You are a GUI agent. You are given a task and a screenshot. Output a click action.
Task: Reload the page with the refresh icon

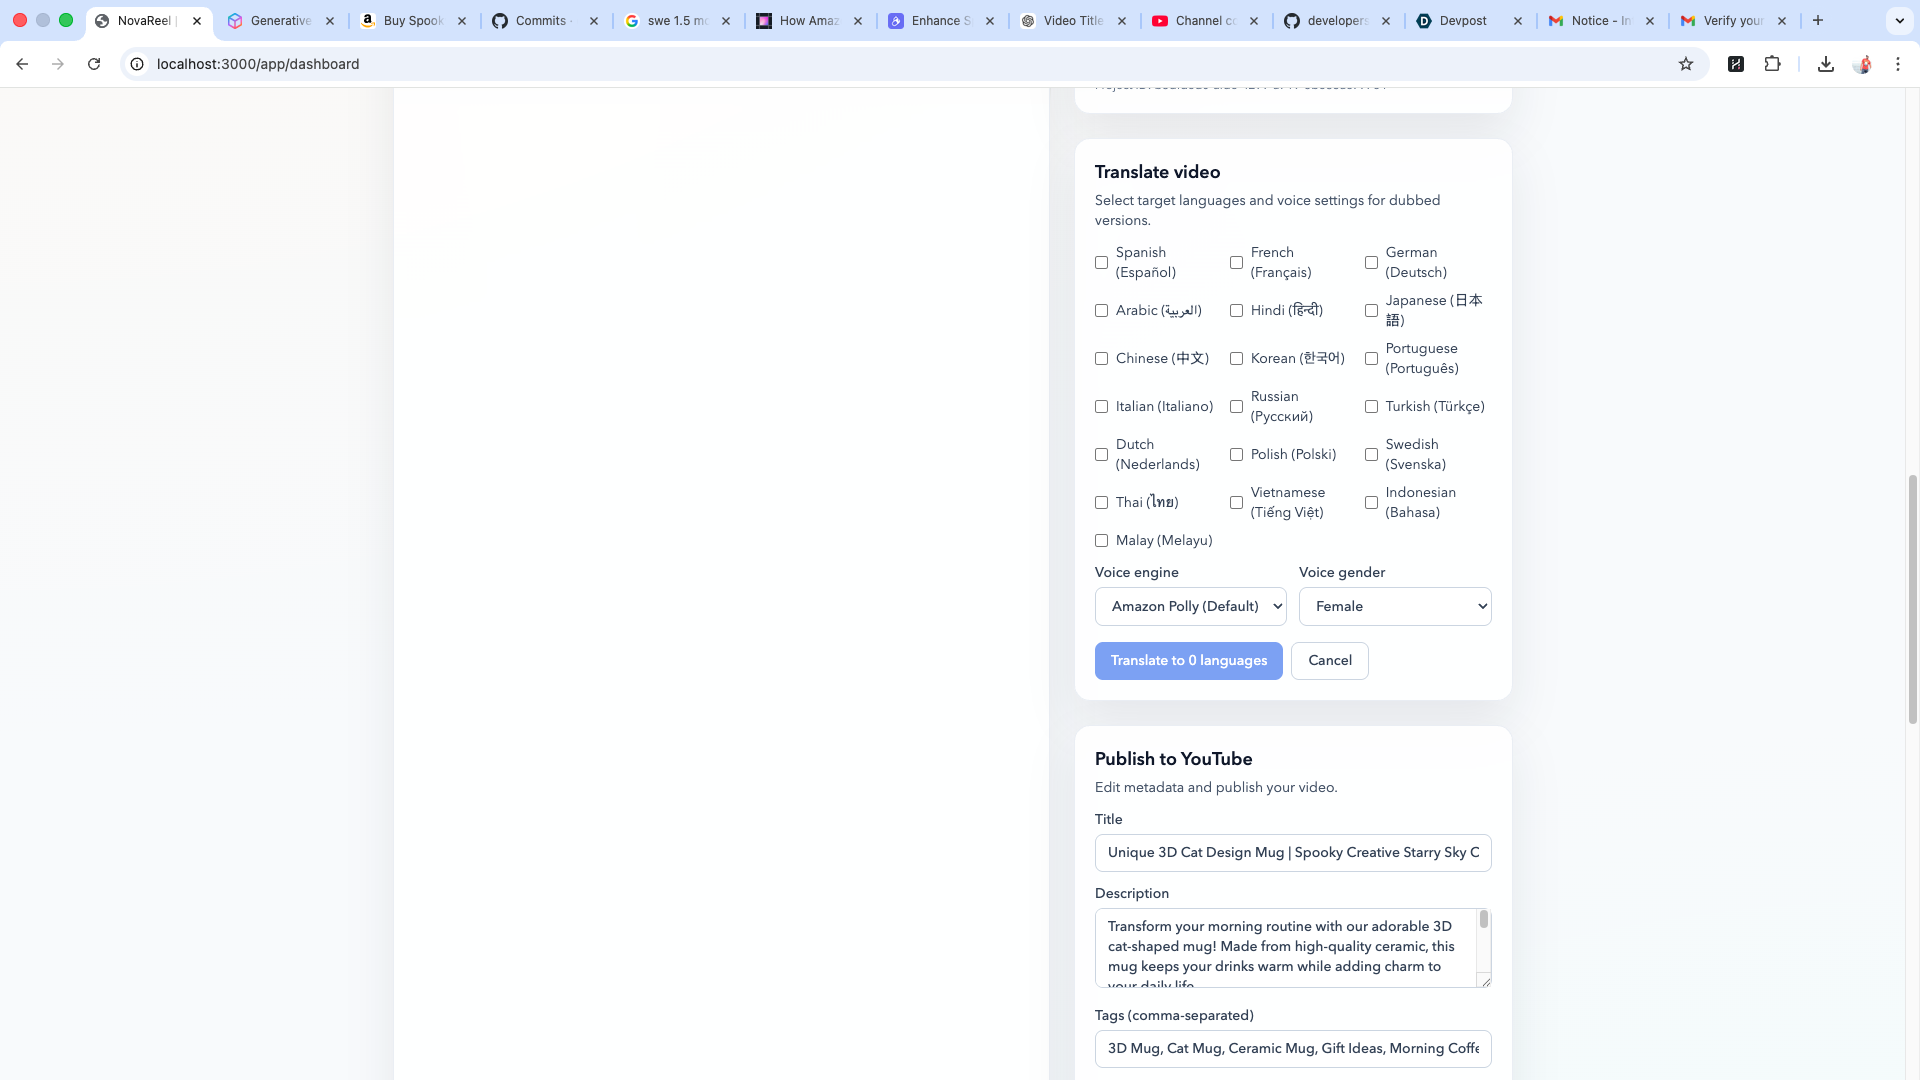pos(94,64)
